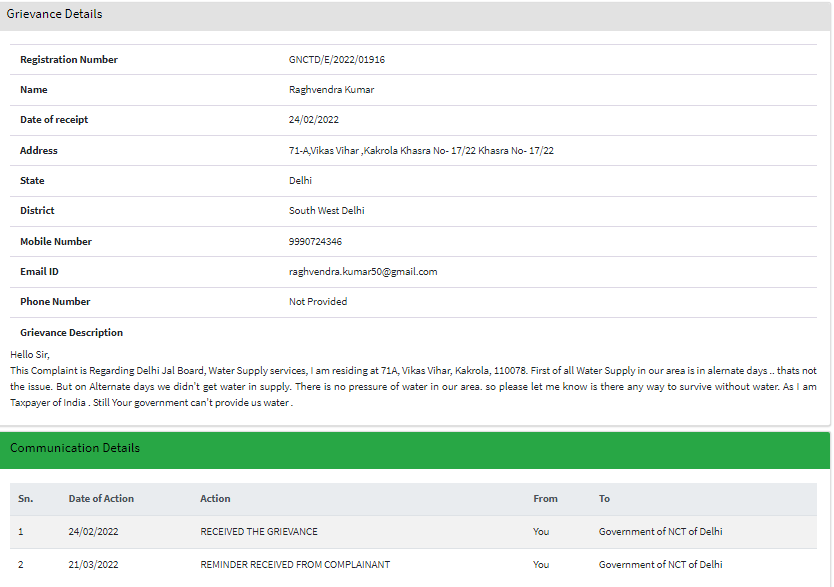This screenshot has width=834, height=587.
Task: Click the Grievance Description heading
Action: click(71, 332)
